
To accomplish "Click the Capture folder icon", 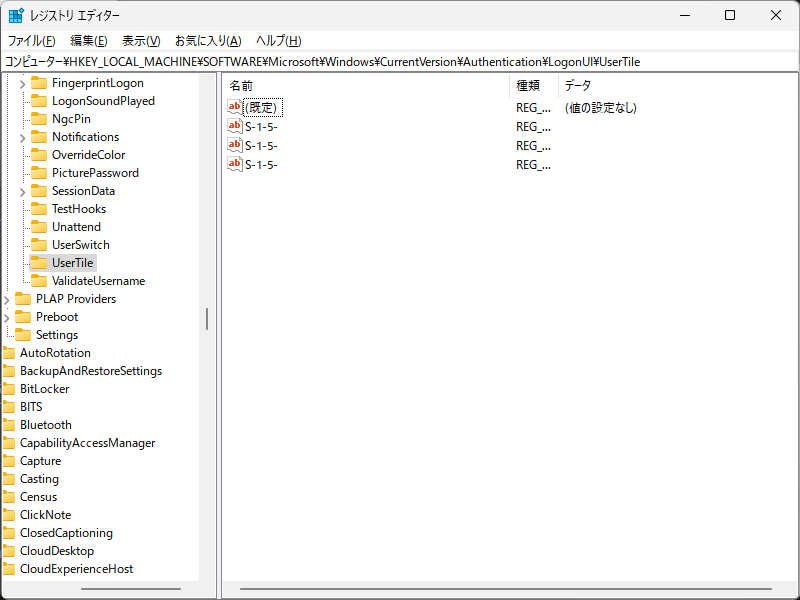I will pos(9,461).
